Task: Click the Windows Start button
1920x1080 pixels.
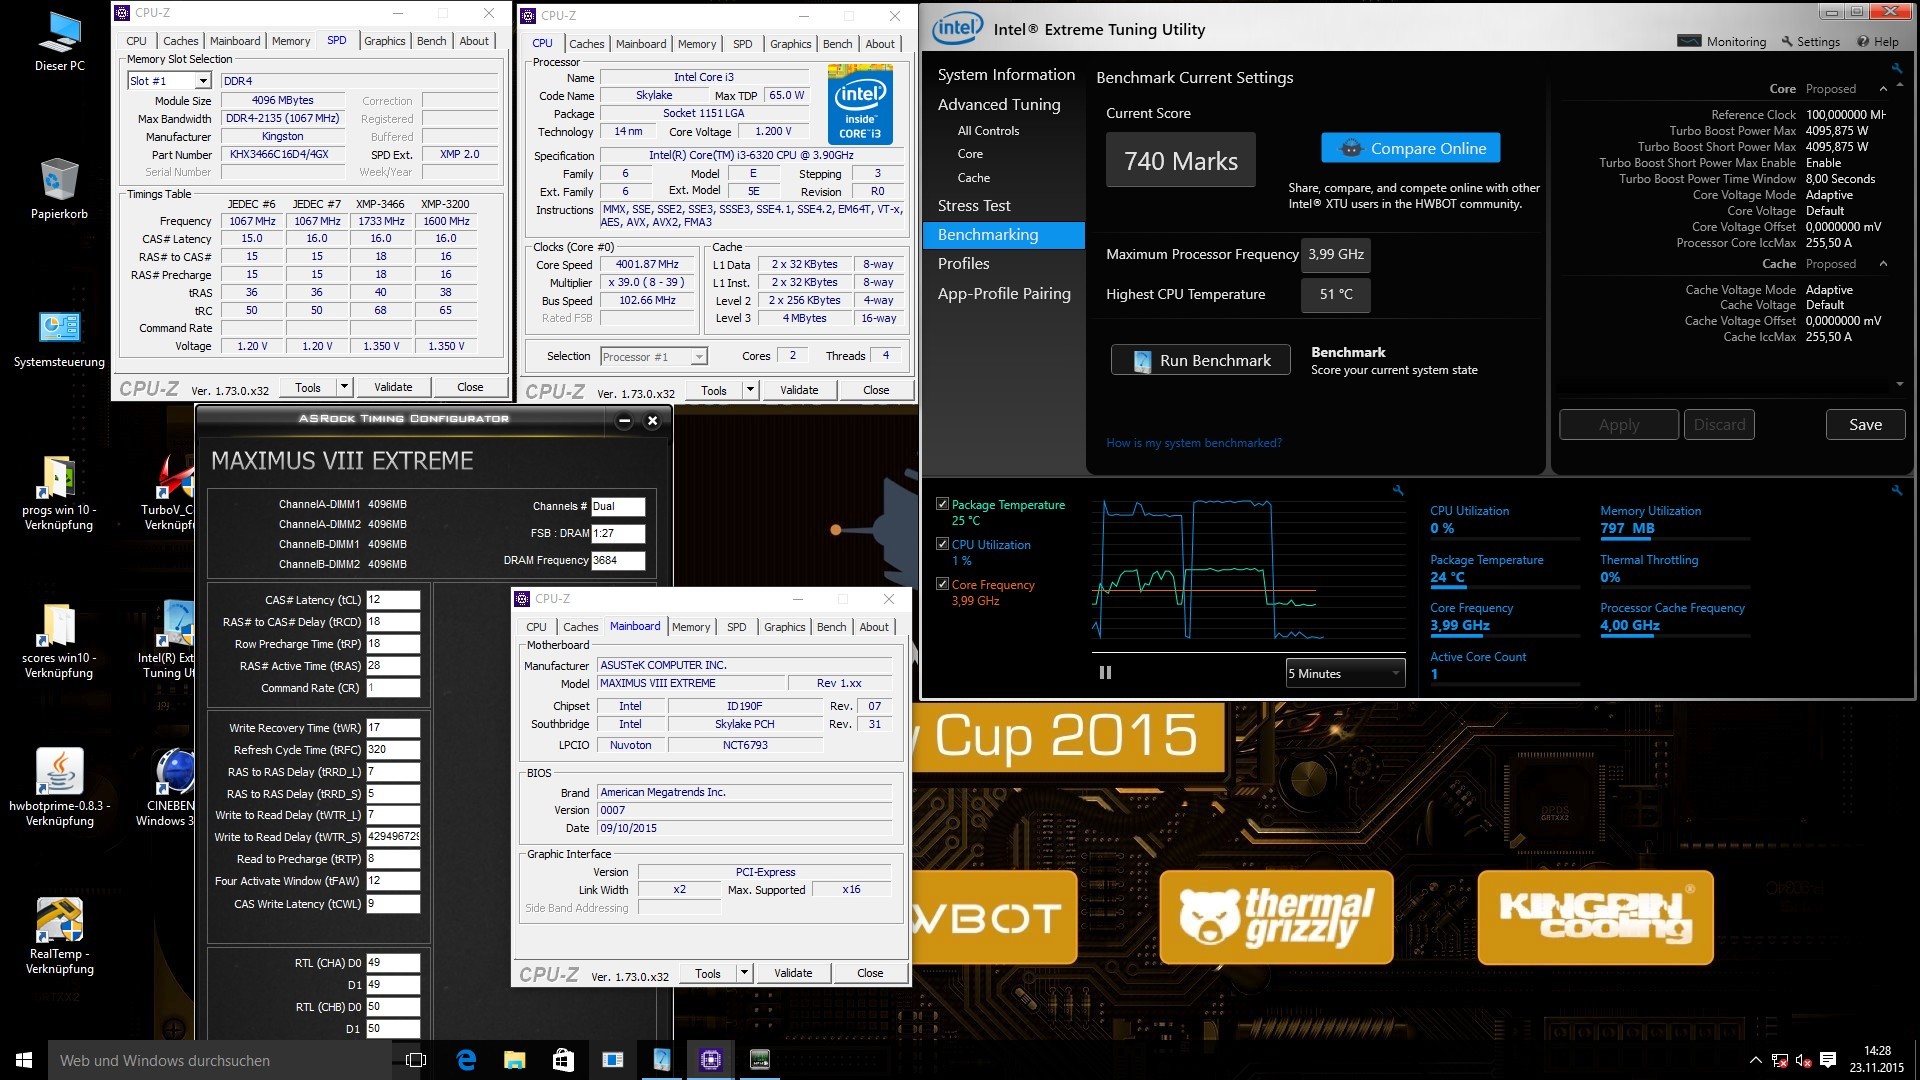Action: coord(24,1060)
